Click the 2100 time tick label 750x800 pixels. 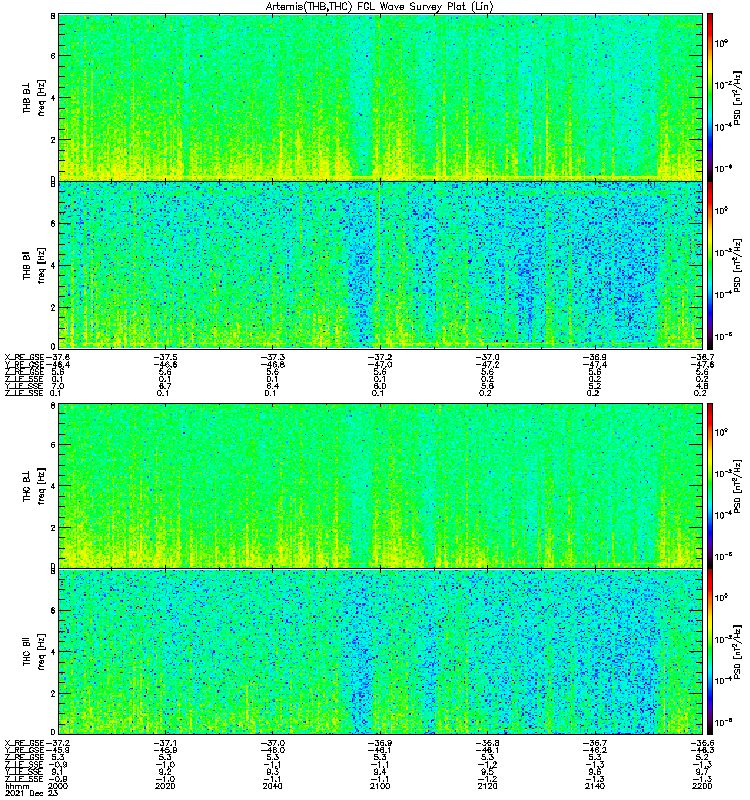pyautogui.click(x=380, y=786)
